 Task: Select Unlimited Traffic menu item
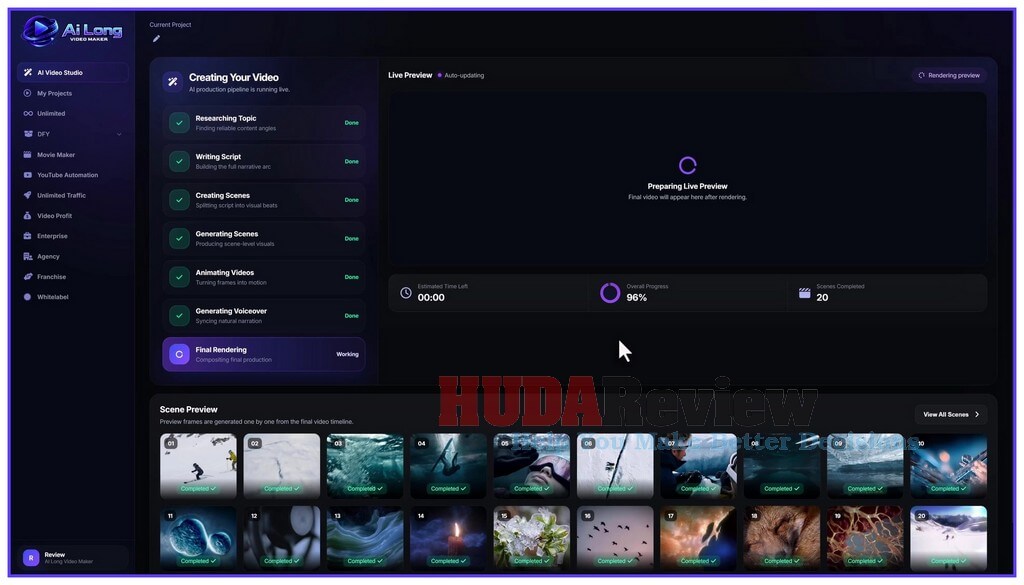(x=72, y=195)
